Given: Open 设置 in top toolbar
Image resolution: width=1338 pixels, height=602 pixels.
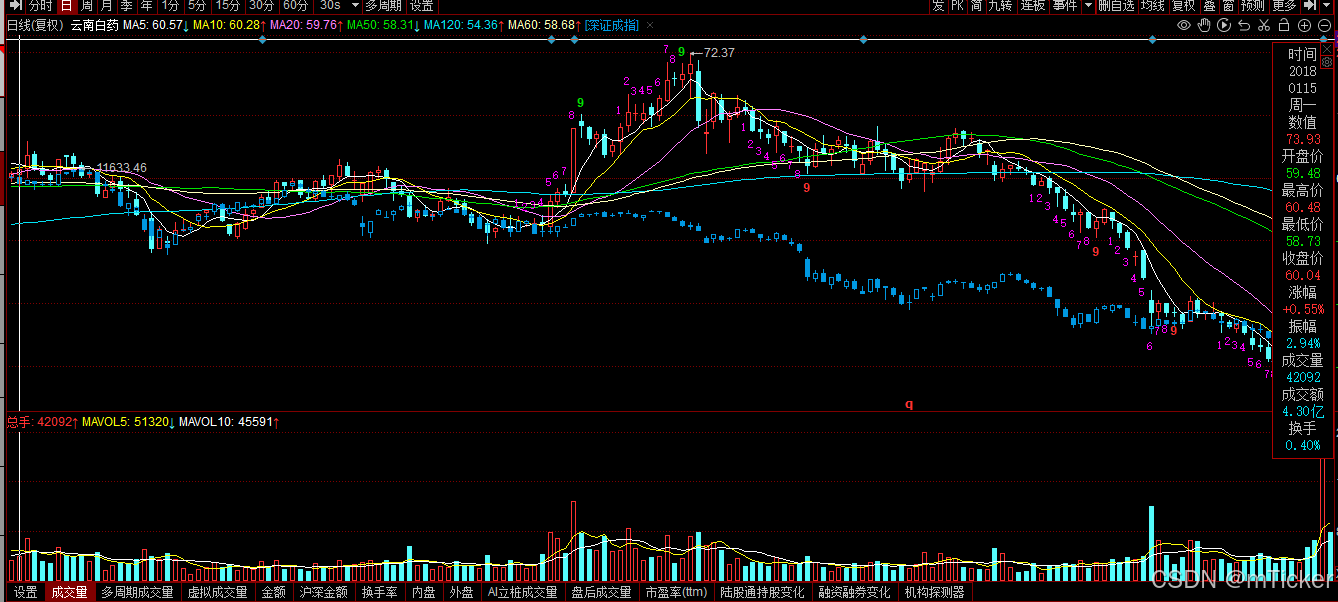Looking at the screenshot, I should [x=421, y=6].
